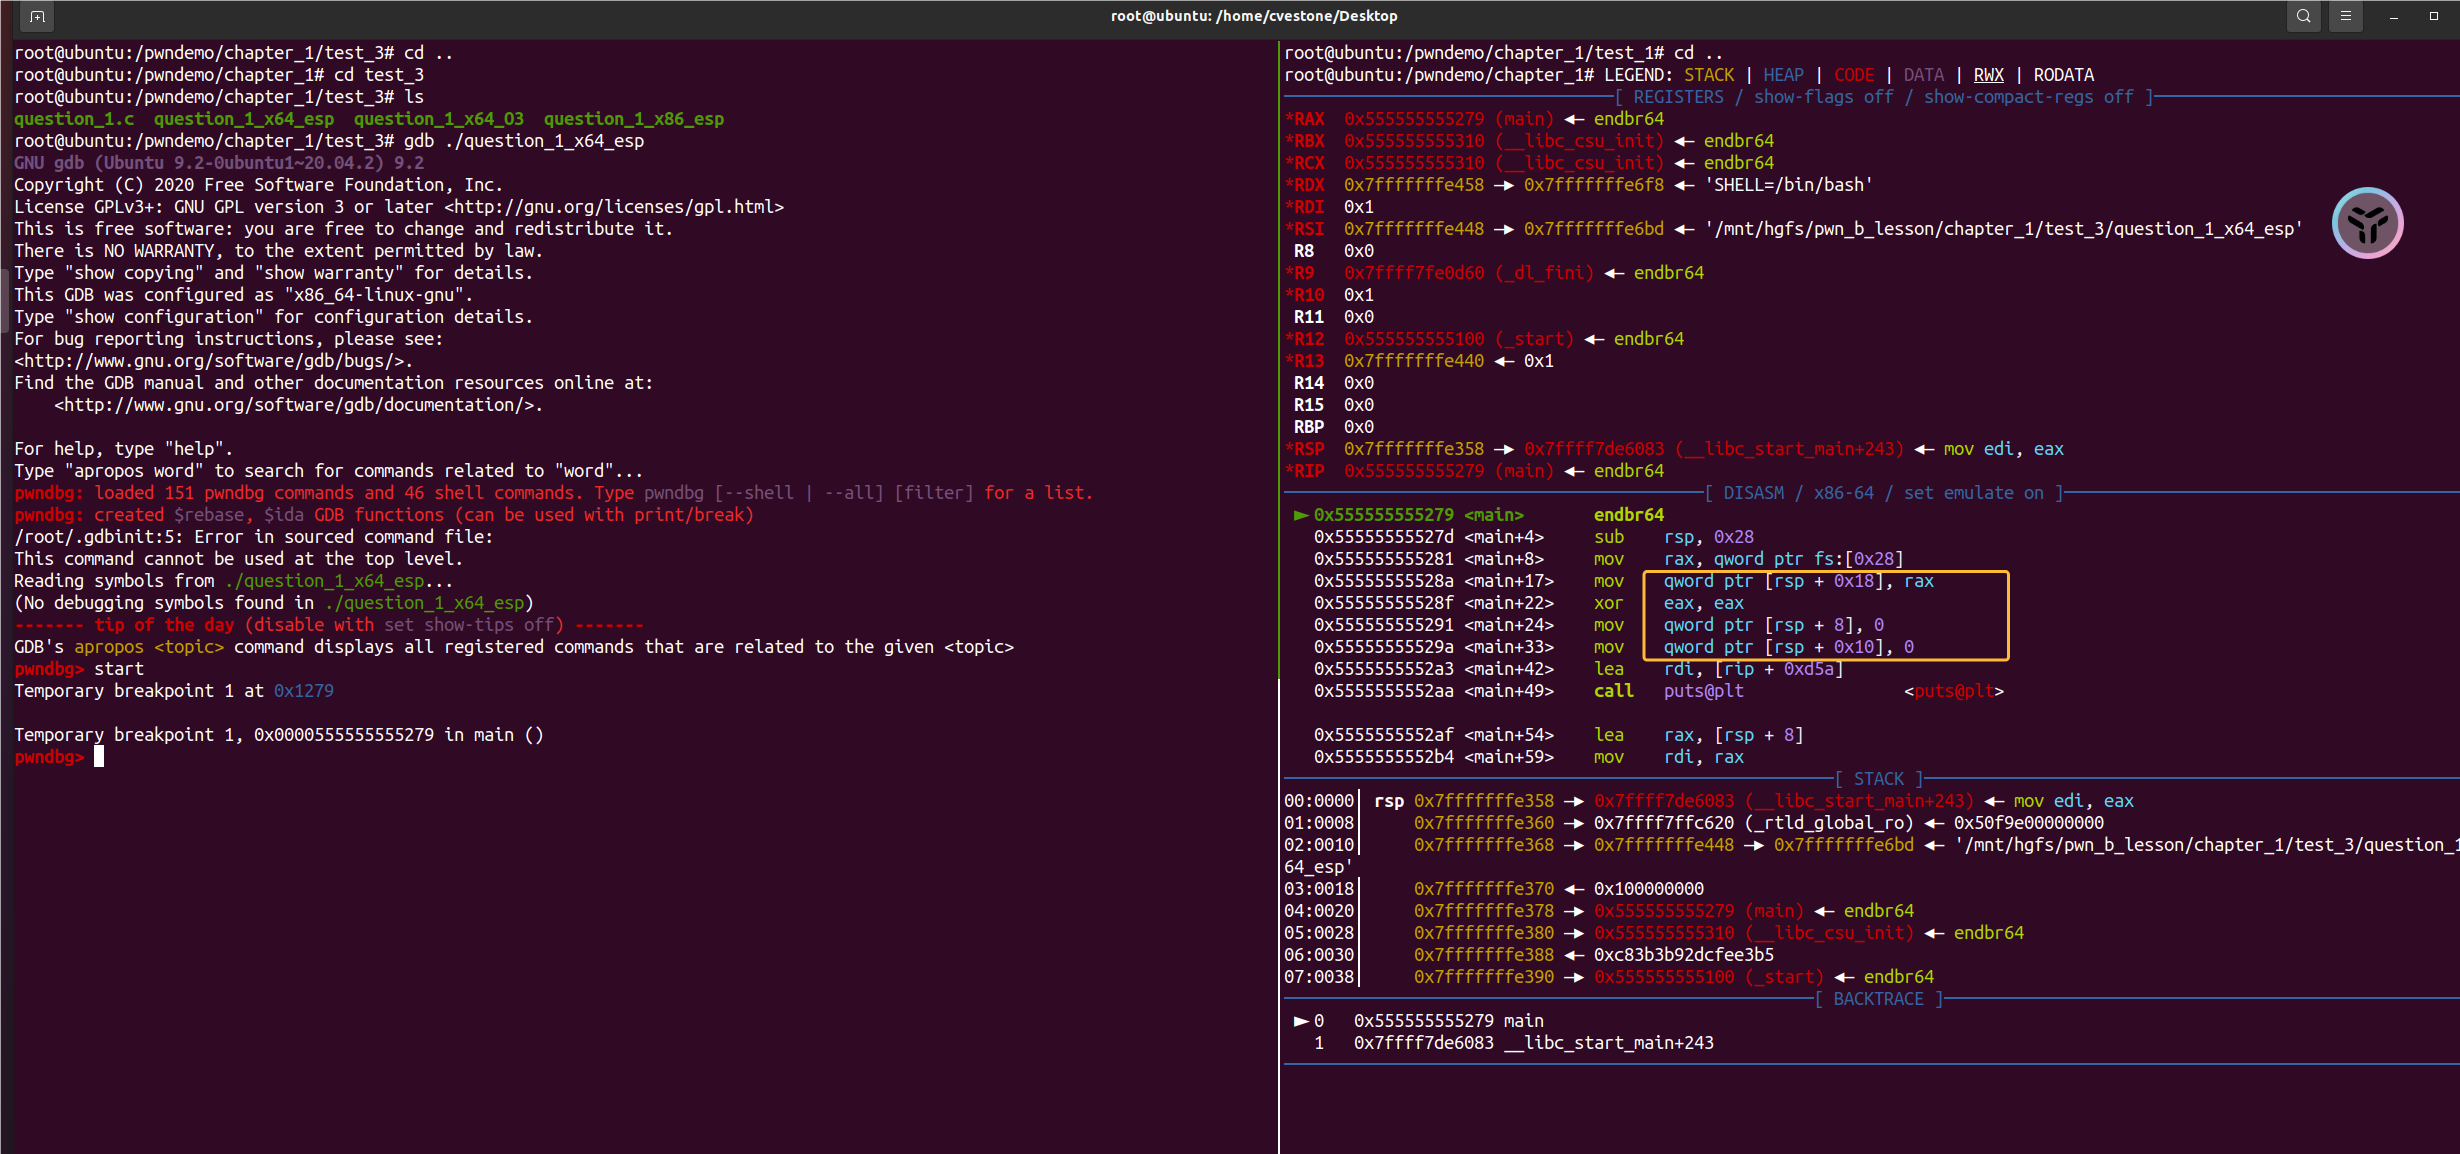
Task: Click the RSP register value 0x7fffffffe358
Action: (x=1414, y=449)
